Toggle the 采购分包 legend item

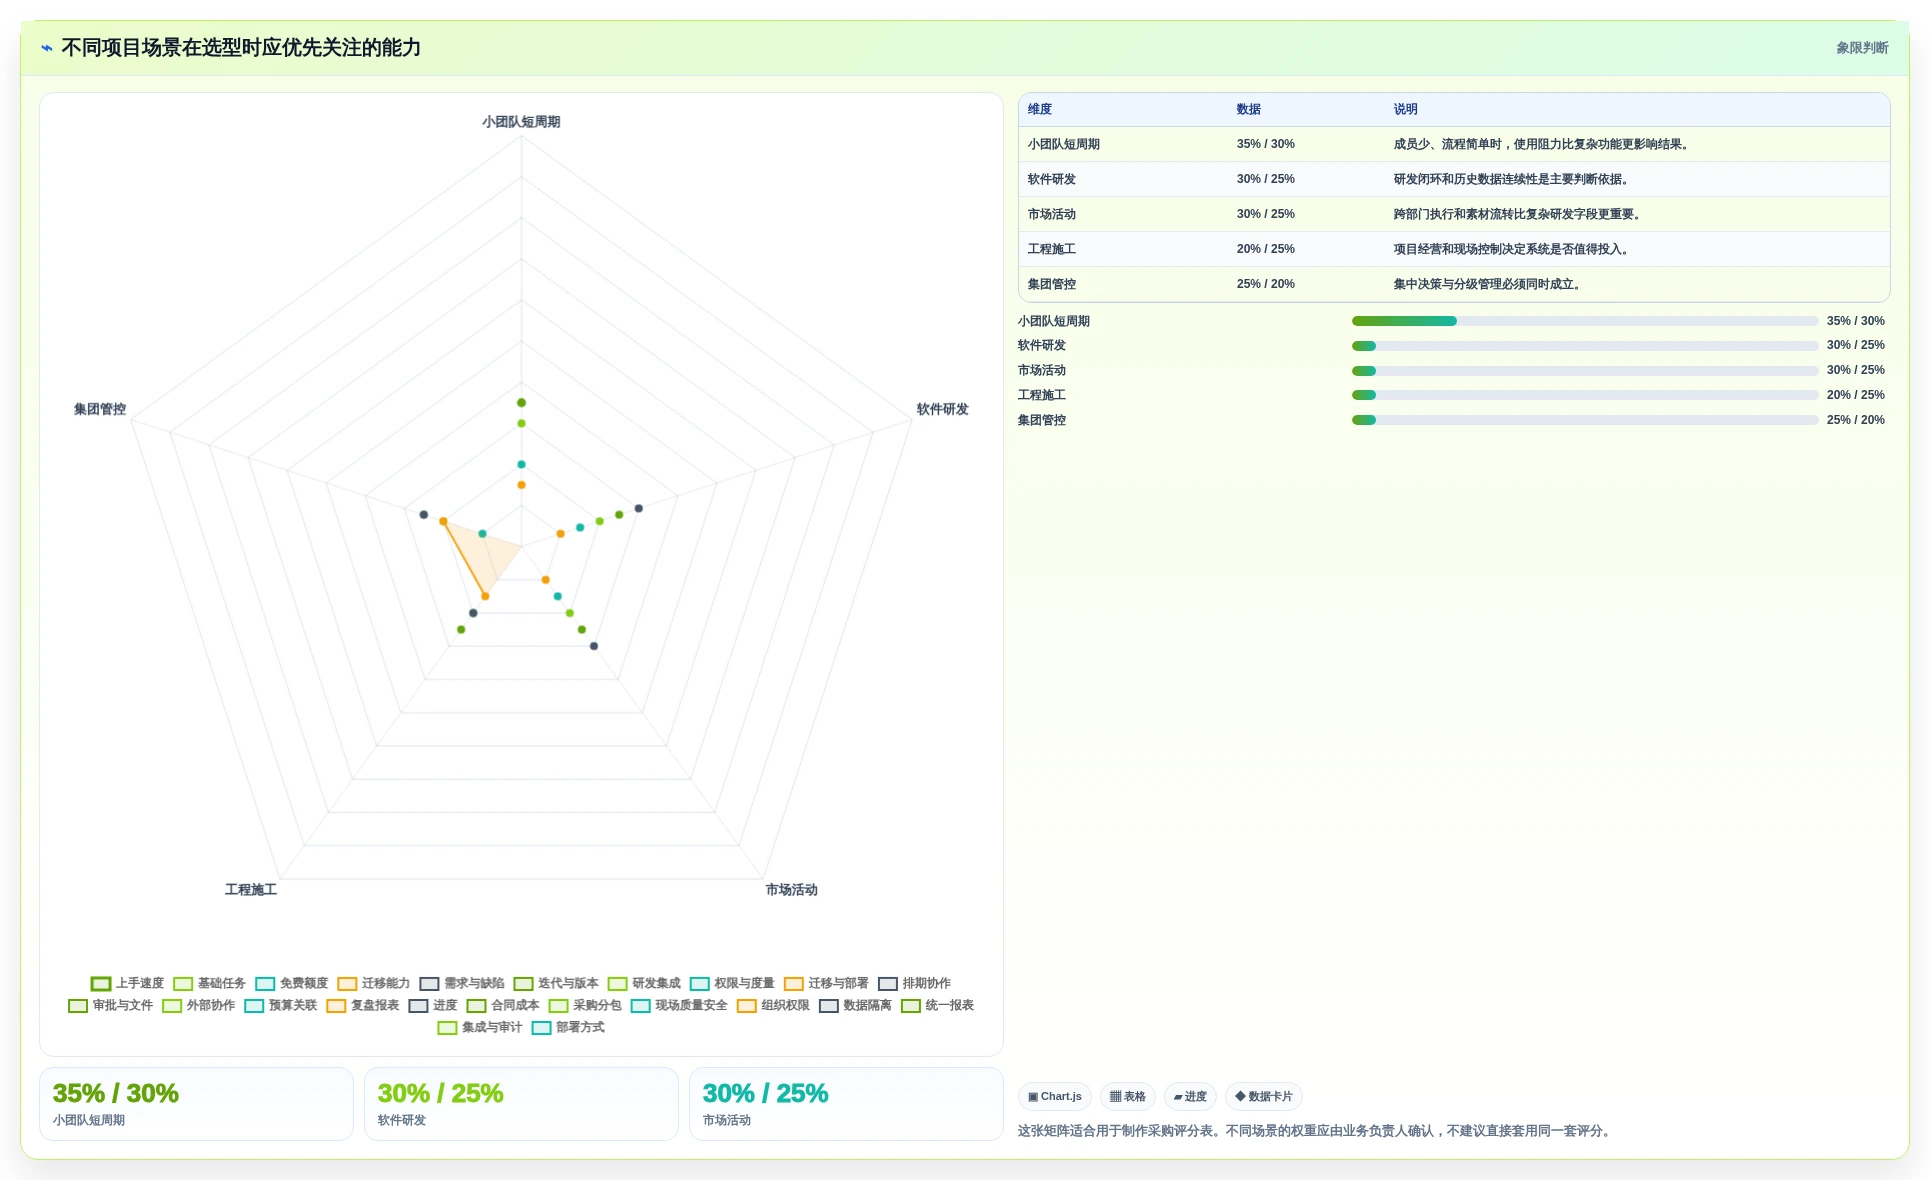[x=584, y=1006]
